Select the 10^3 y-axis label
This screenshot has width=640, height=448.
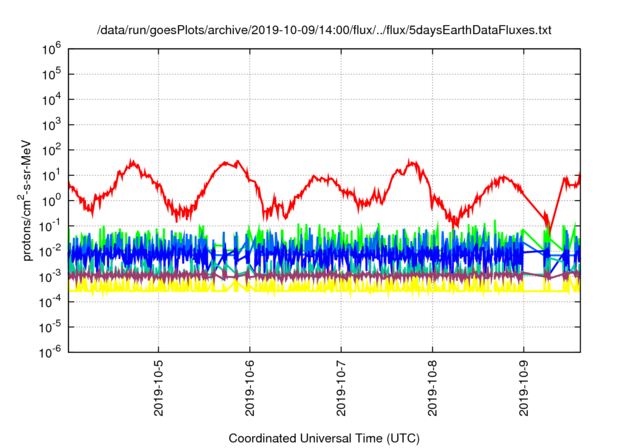tap(51, 126)
